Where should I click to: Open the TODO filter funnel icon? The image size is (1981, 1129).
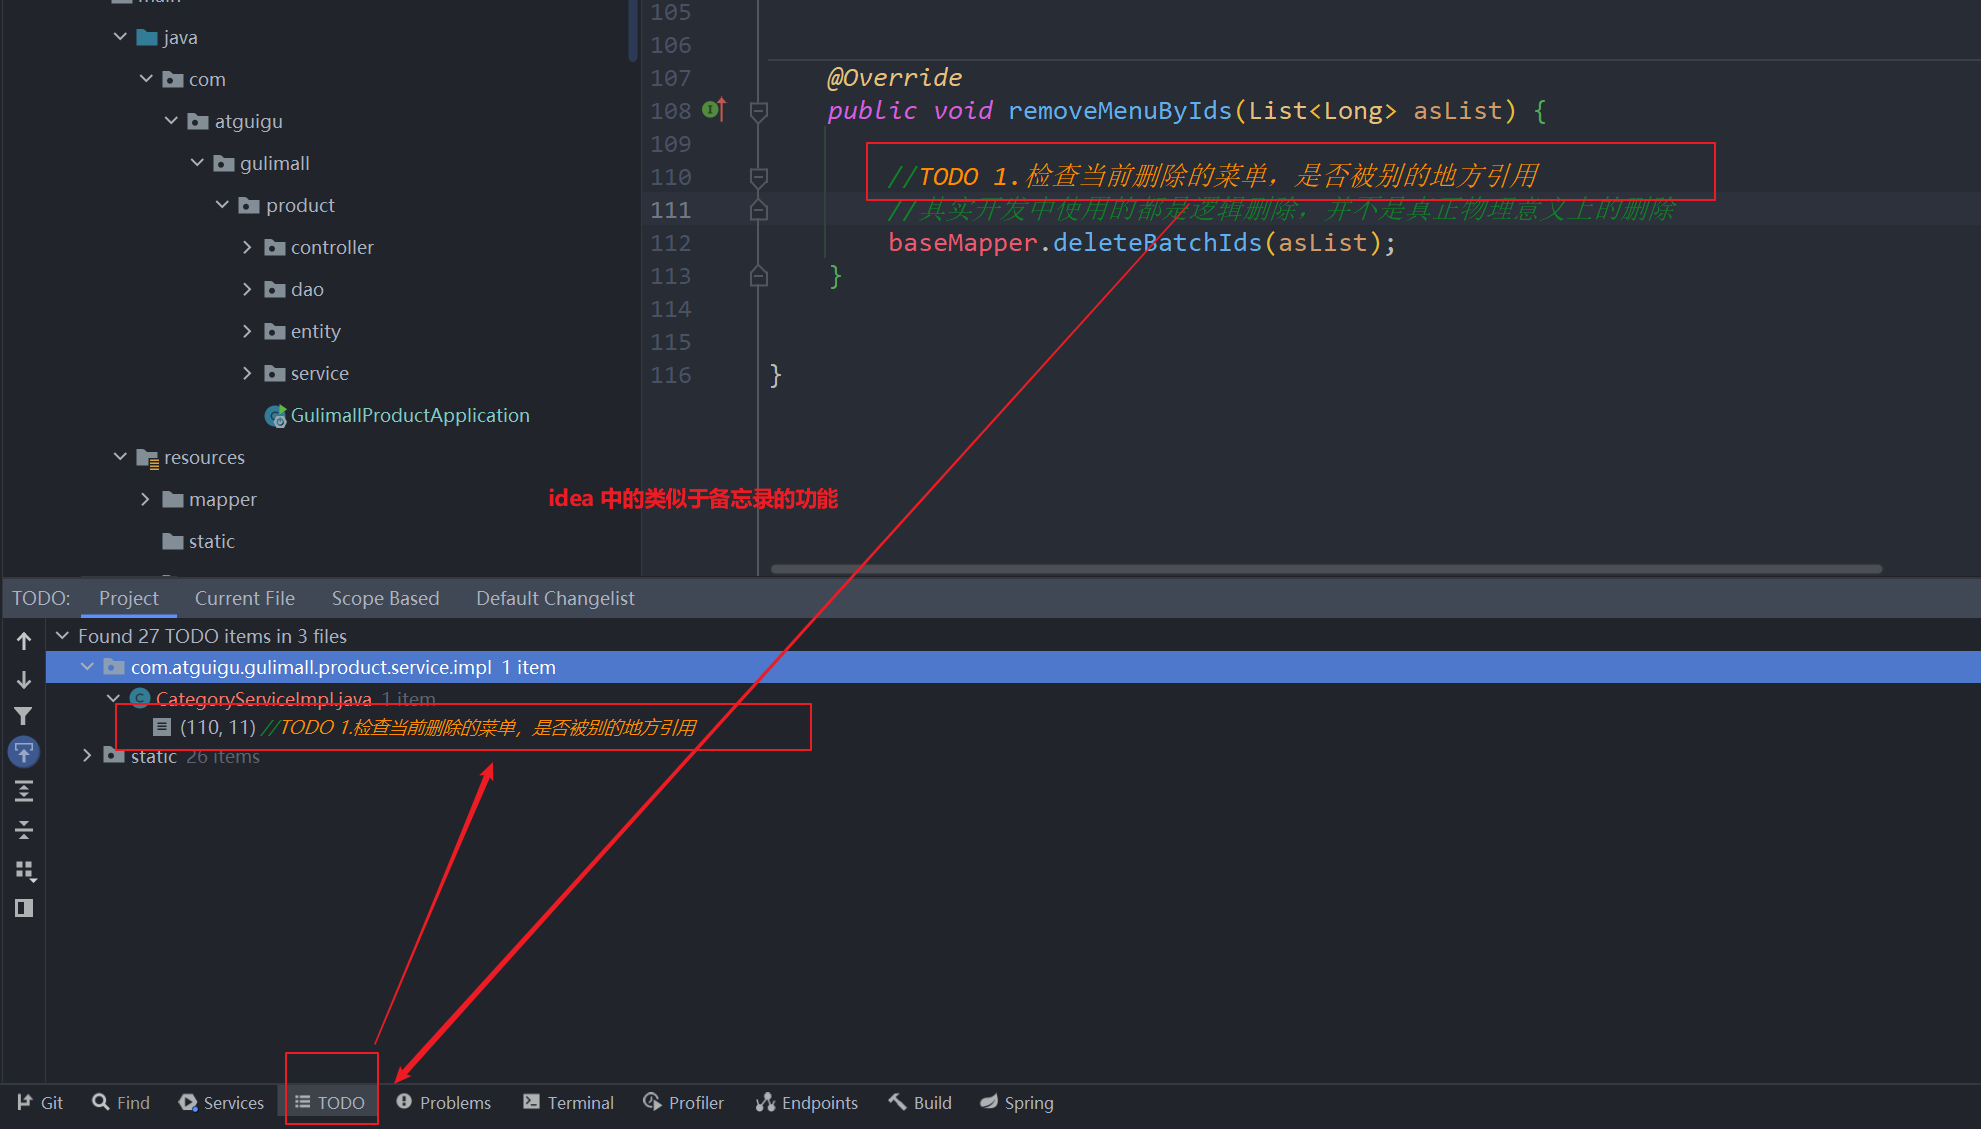[x=24, y=716]
